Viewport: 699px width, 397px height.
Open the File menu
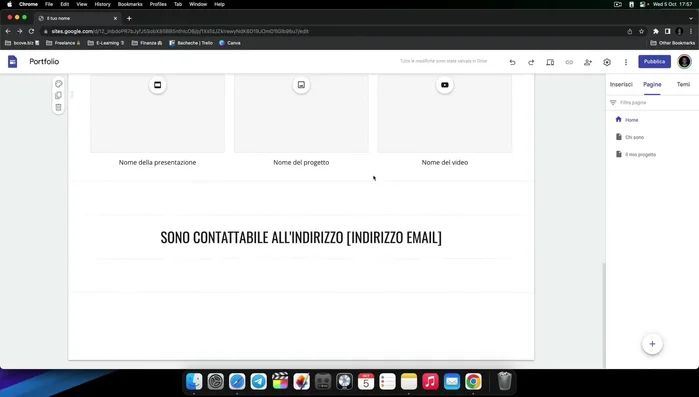click(x=49, y=4)
